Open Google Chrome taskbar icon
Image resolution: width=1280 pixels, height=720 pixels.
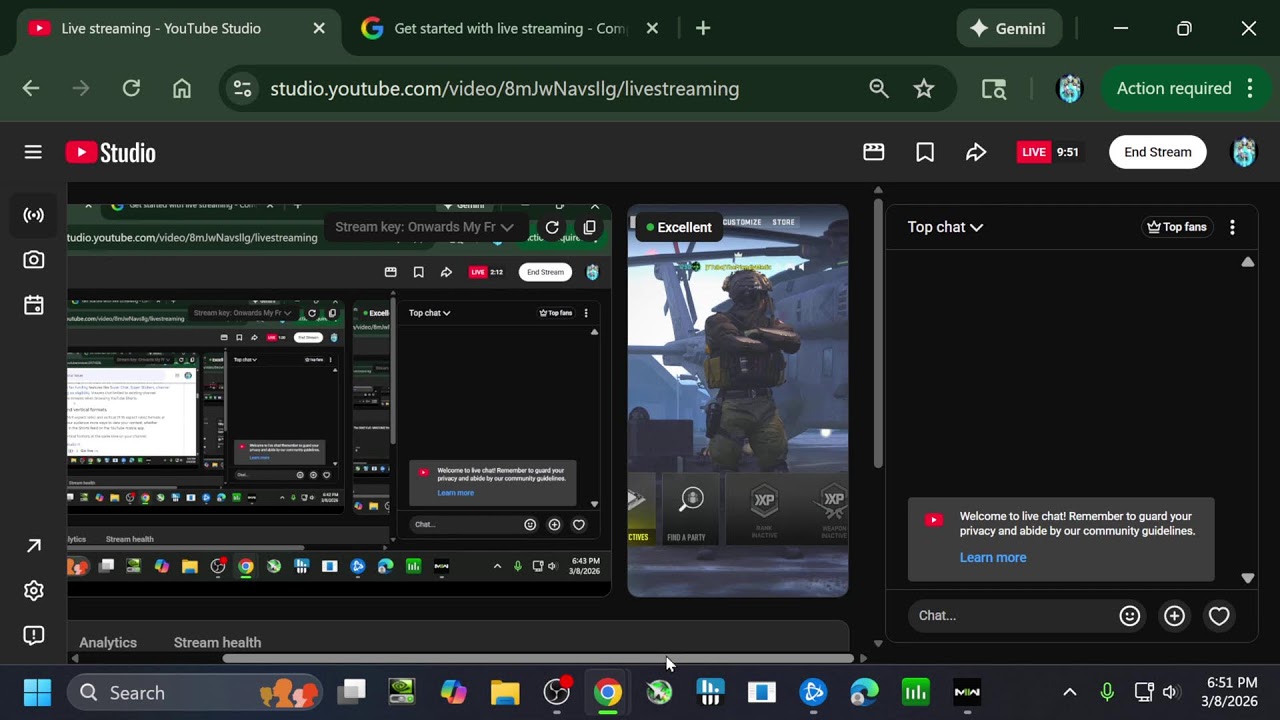tap(607, 692)
